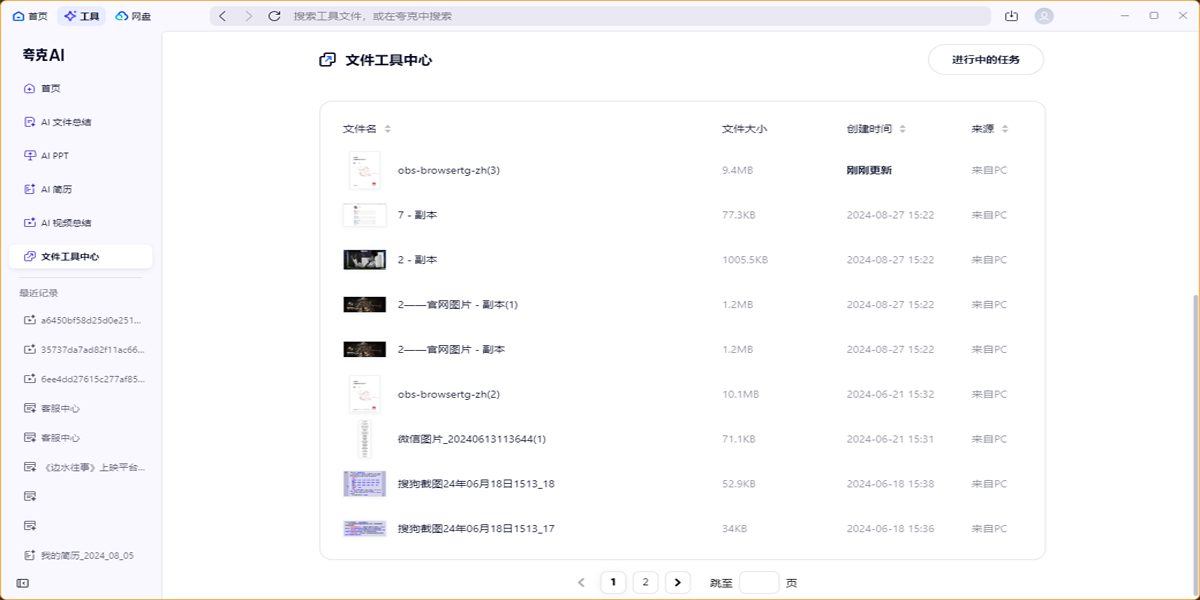Viewport: 1200px width, 600px height.
Task: Click previous page arrow in pagination
Action: (581, 582)
